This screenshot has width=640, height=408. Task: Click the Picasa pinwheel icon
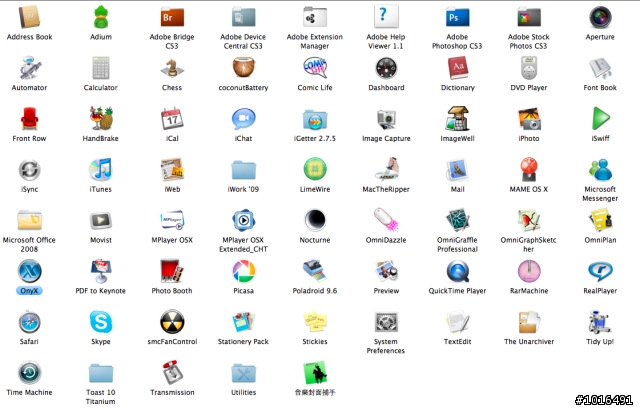243,271
